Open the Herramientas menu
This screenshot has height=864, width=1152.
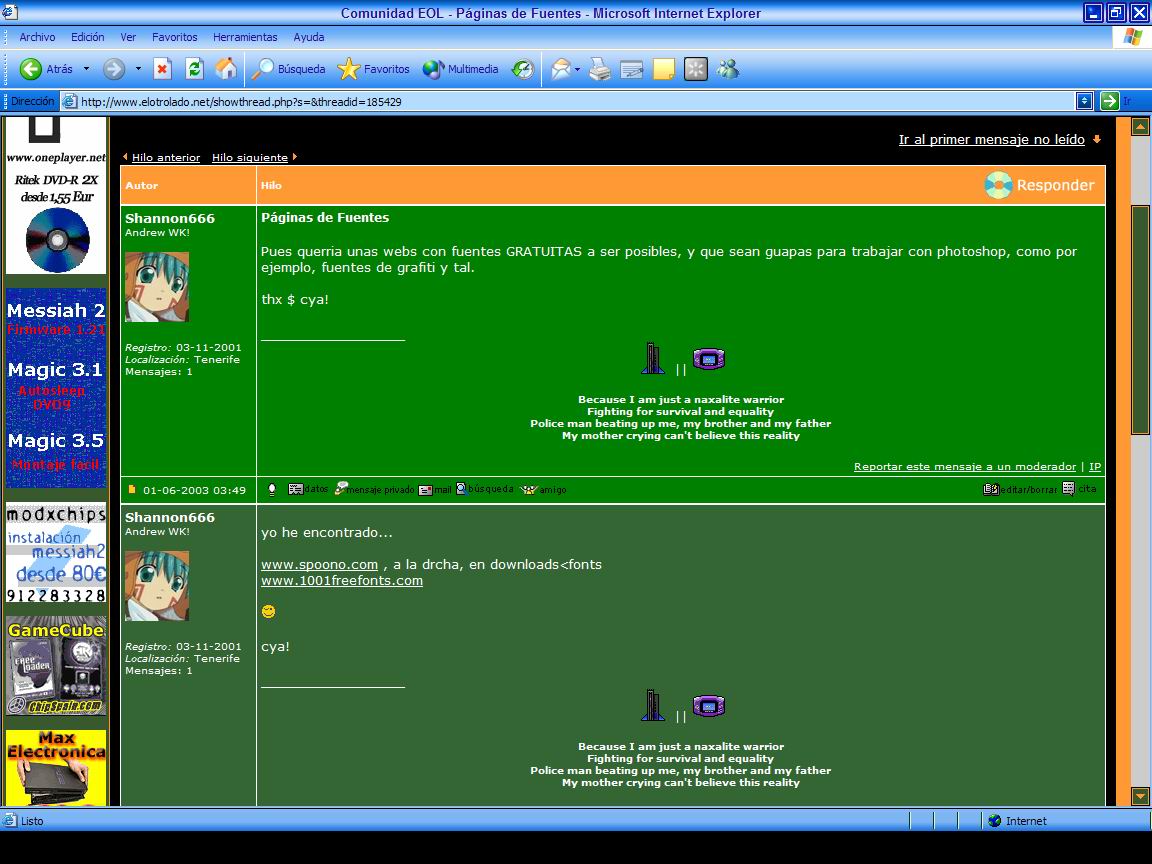click(x=245, y=37)
